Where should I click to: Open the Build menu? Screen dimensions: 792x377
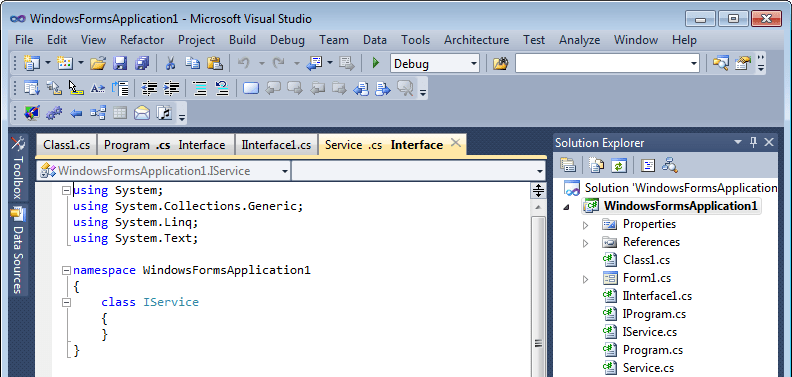click(x=242, y=40)
